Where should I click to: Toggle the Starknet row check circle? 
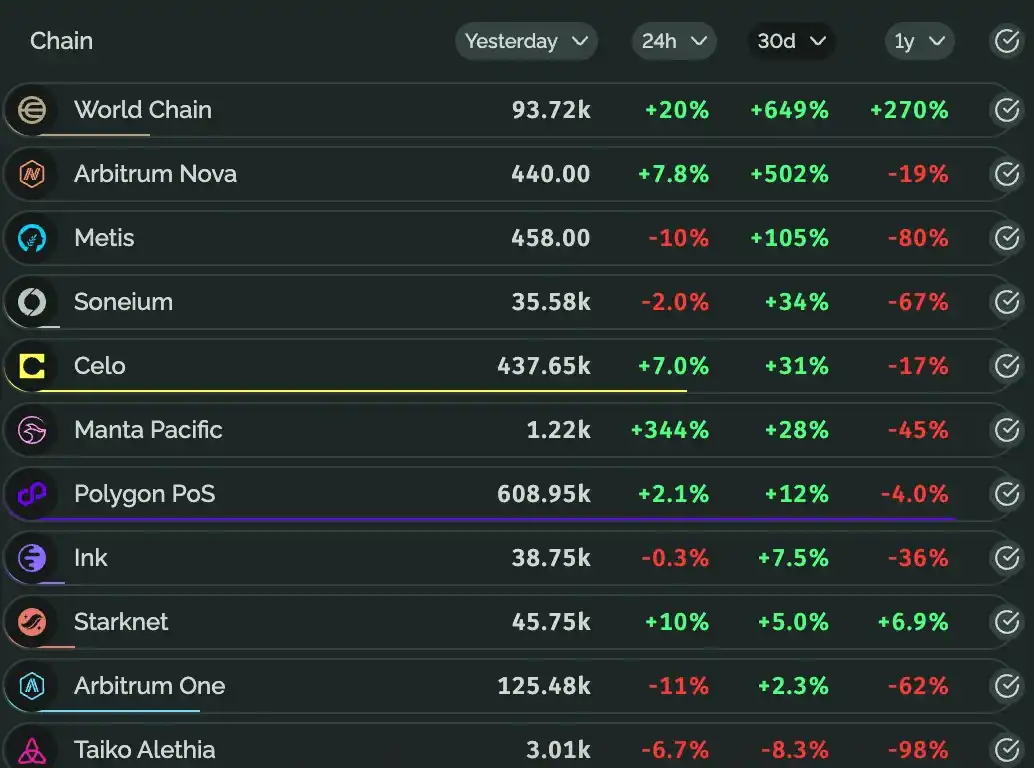tap(1007, 622)
